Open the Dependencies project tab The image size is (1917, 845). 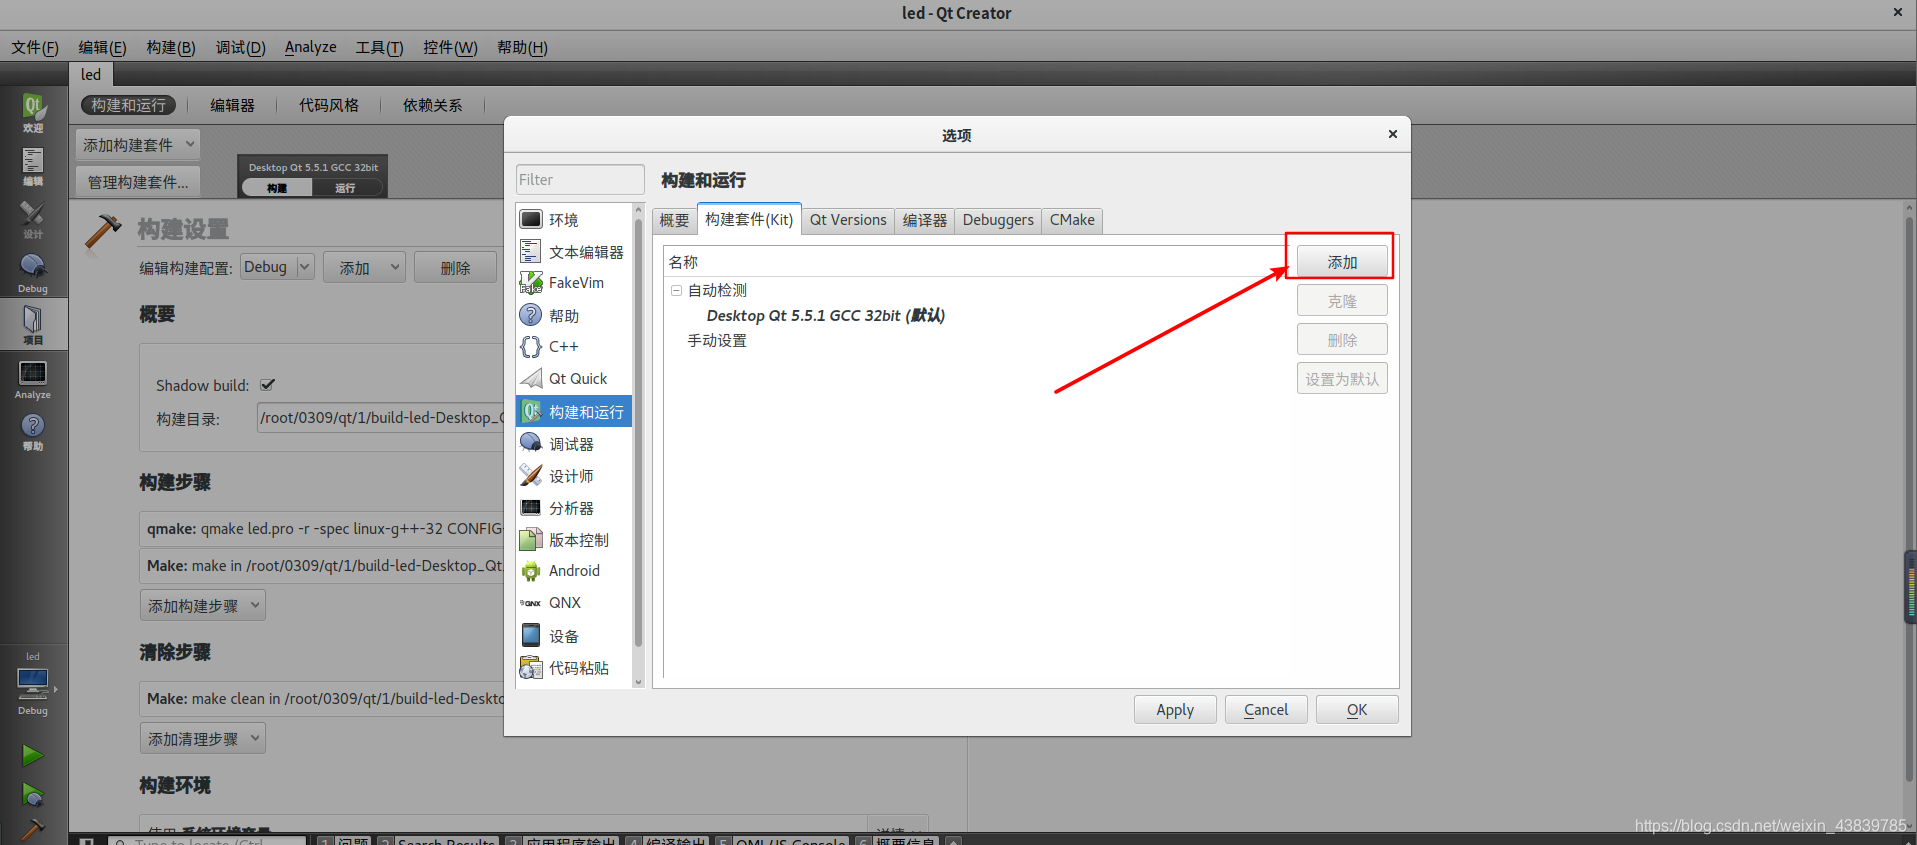click(433, 105)
